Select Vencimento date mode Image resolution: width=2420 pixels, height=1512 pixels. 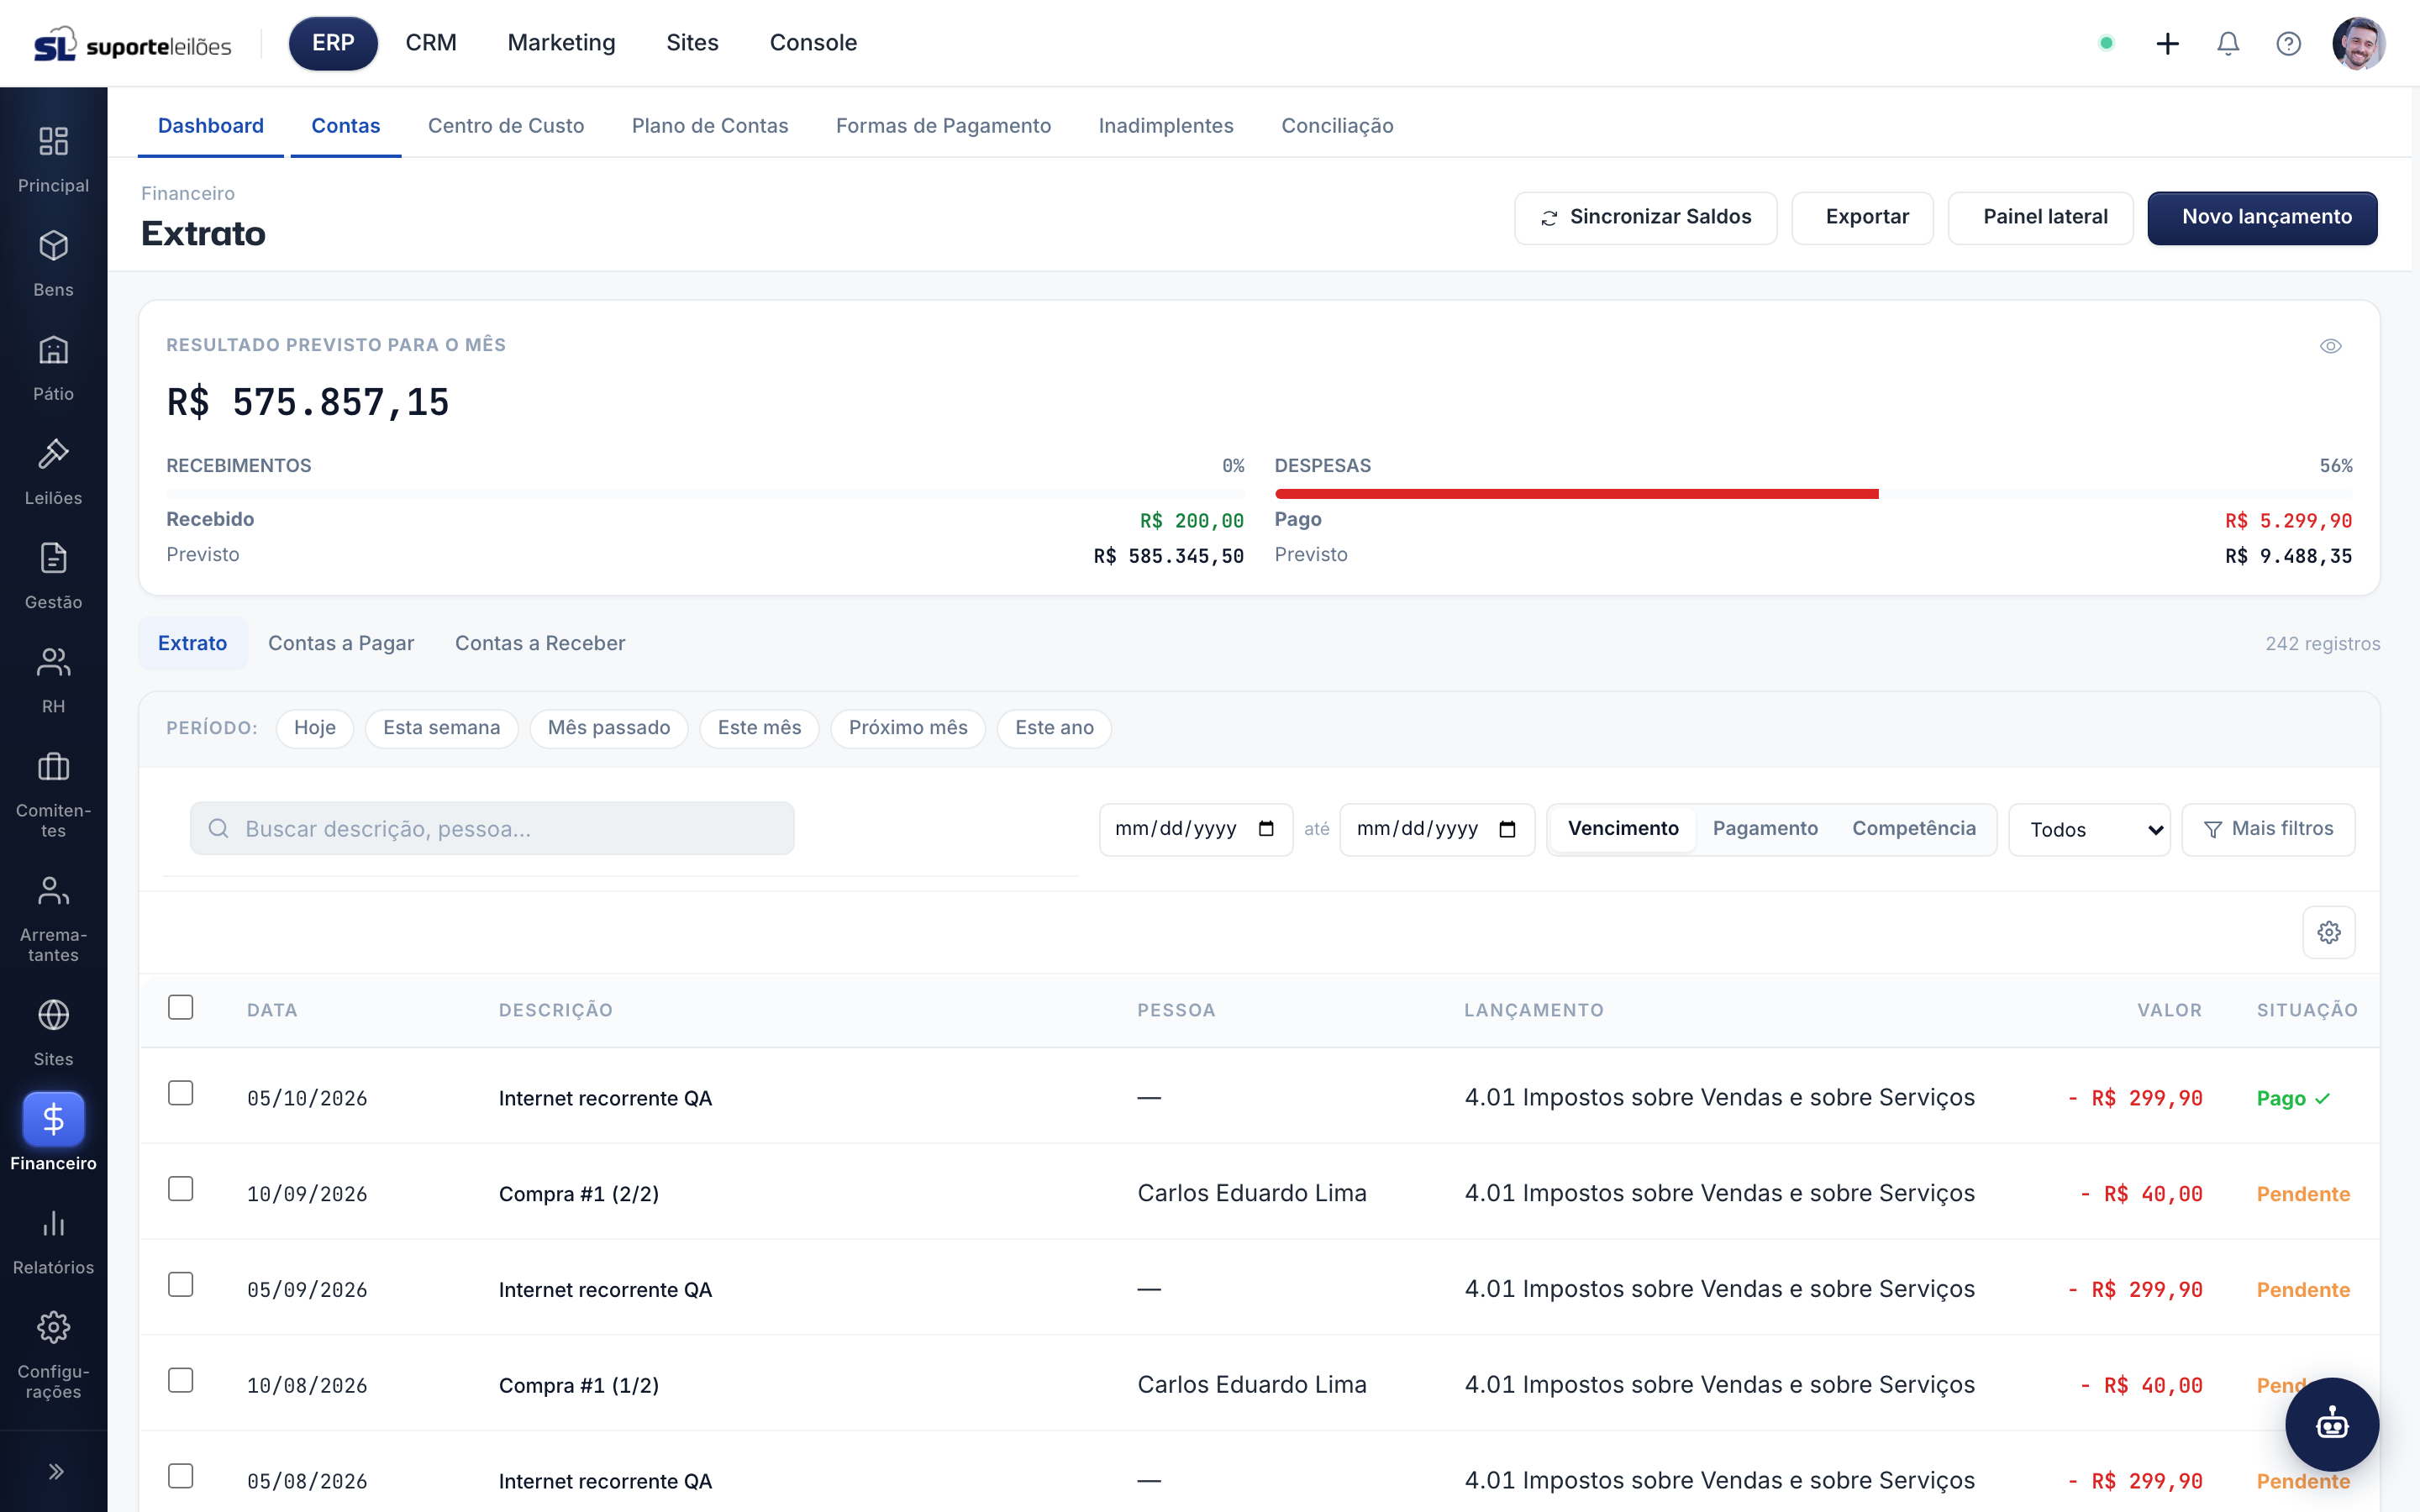1622,828
